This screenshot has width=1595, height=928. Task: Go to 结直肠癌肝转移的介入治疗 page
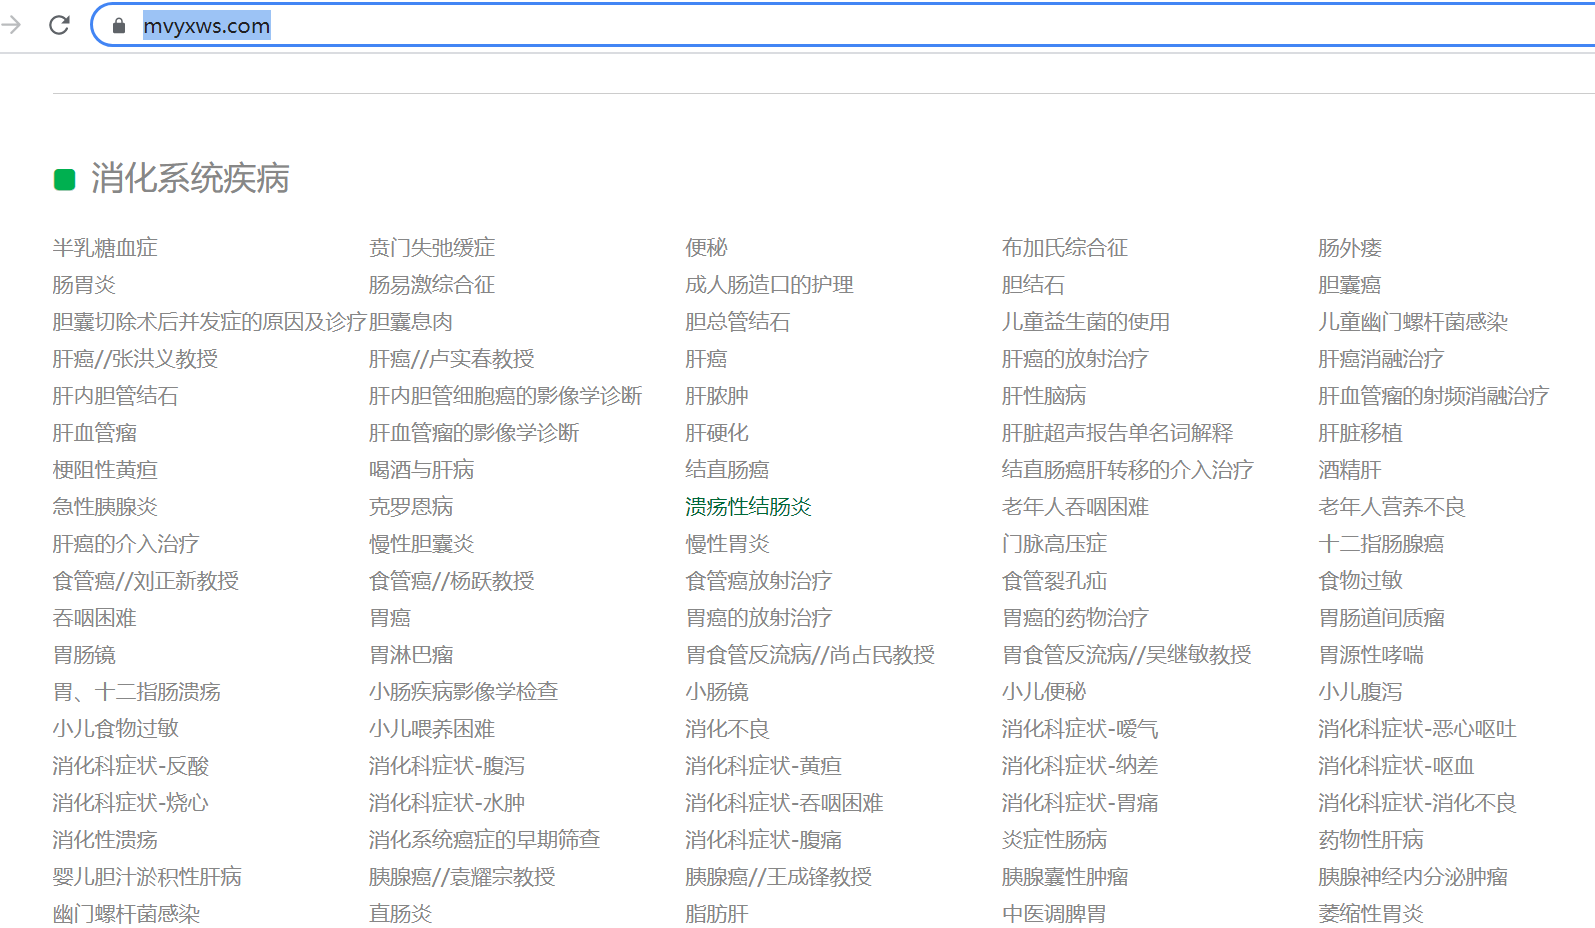(1127, 470)
